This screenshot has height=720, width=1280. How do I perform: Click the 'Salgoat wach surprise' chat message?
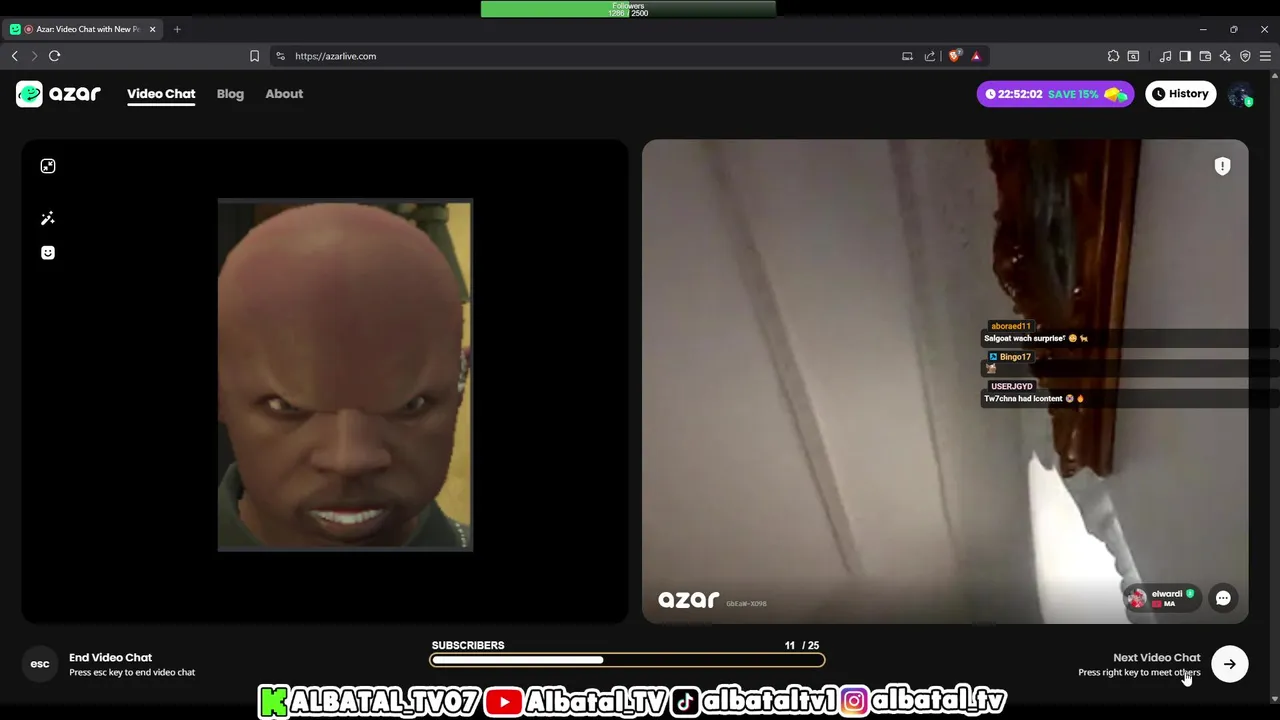click(1024, 338)
